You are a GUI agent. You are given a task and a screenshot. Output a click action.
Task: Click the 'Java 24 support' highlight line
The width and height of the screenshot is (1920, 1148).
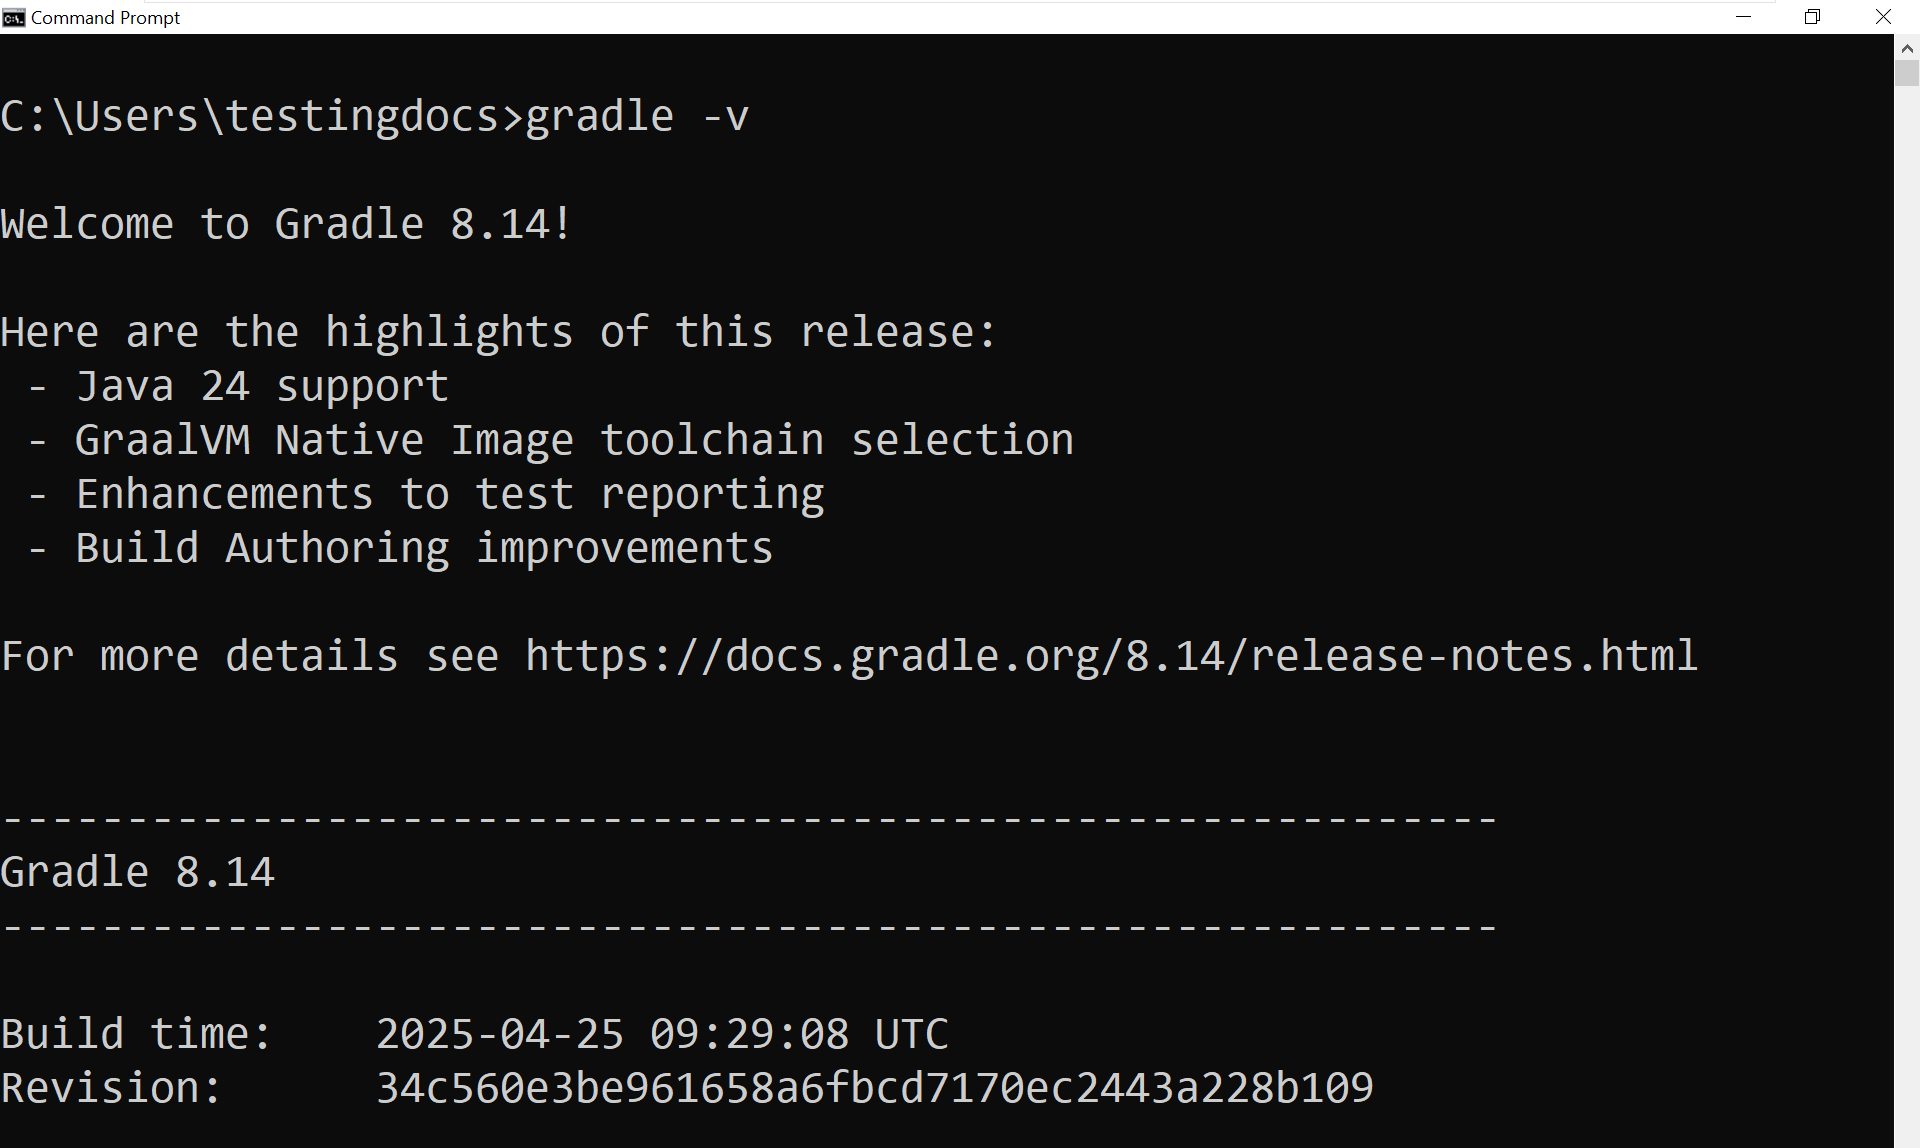[262, 386]
